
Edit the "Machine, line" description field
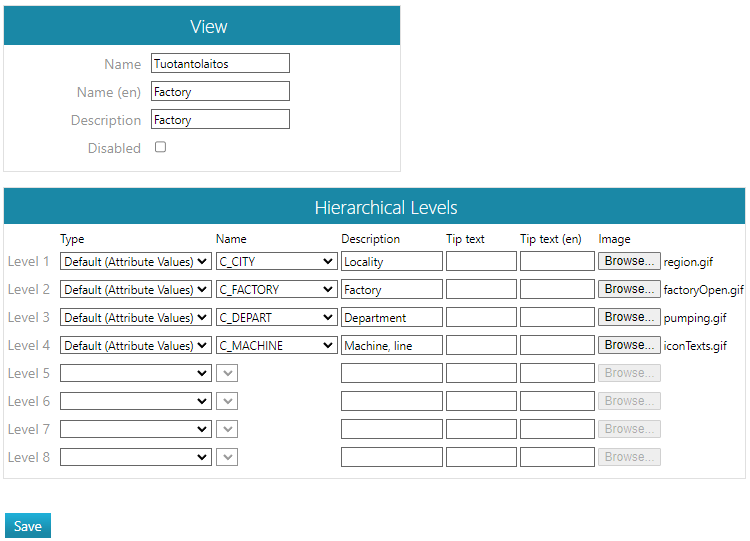pos(391,345)
